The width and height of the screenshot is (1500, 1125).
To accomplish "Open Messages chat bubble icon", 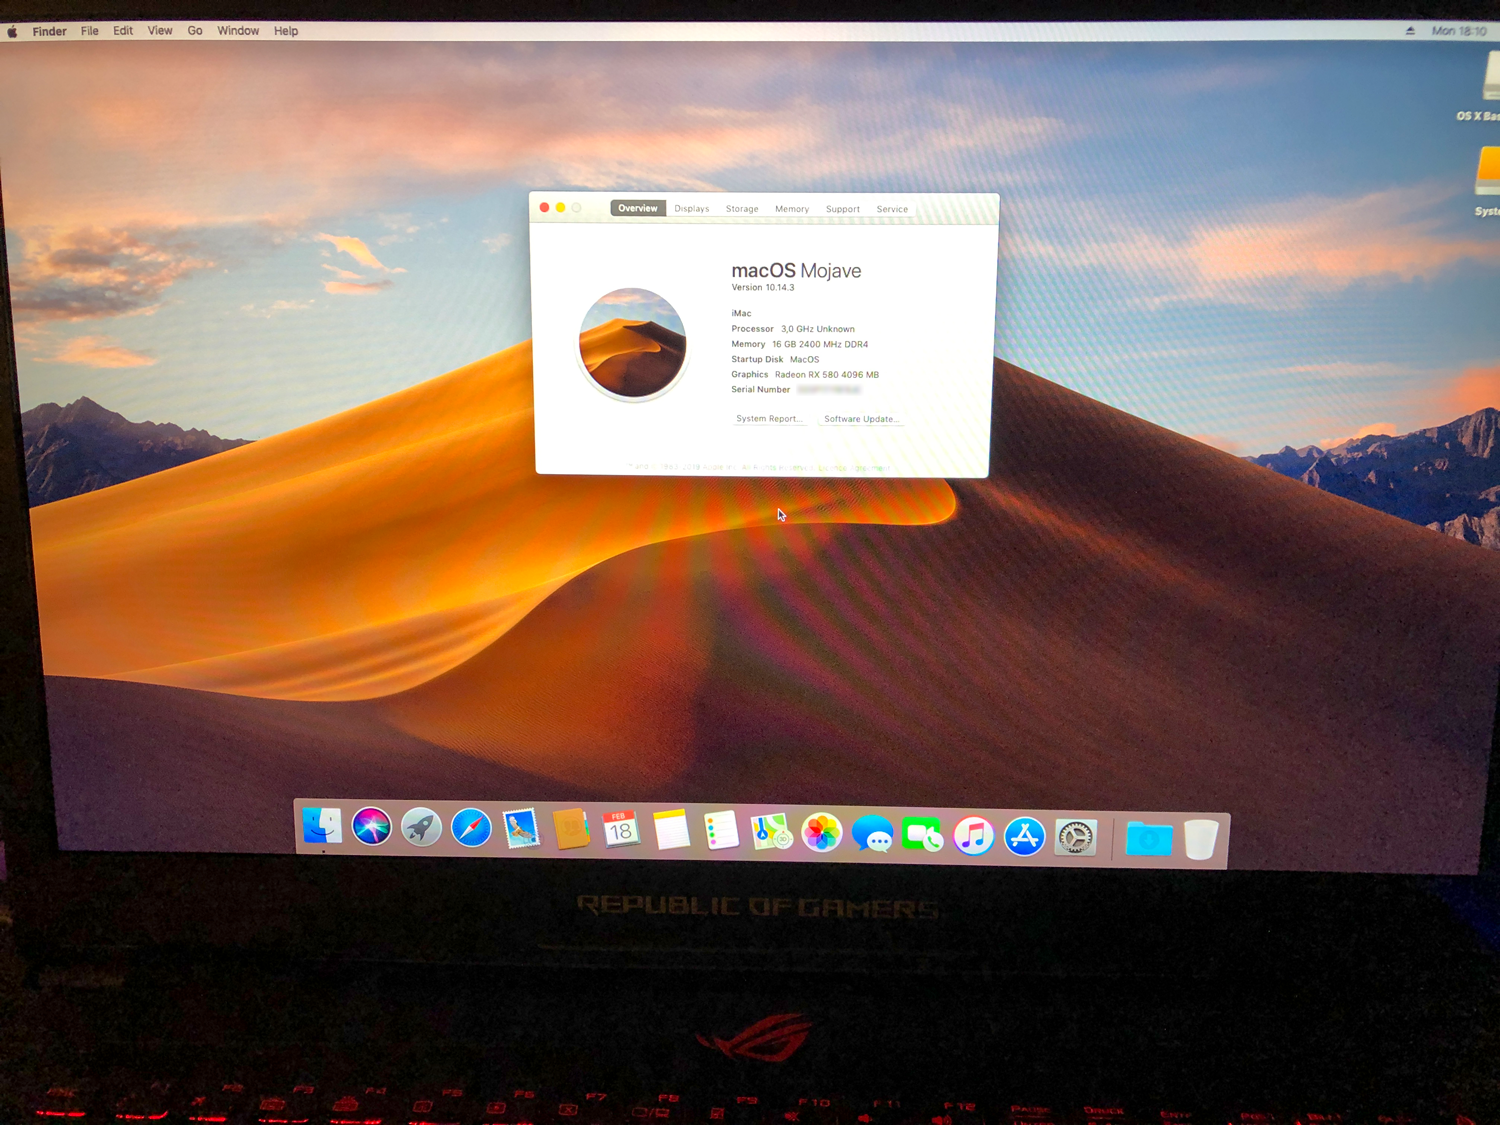I will (x=872, y=834).
